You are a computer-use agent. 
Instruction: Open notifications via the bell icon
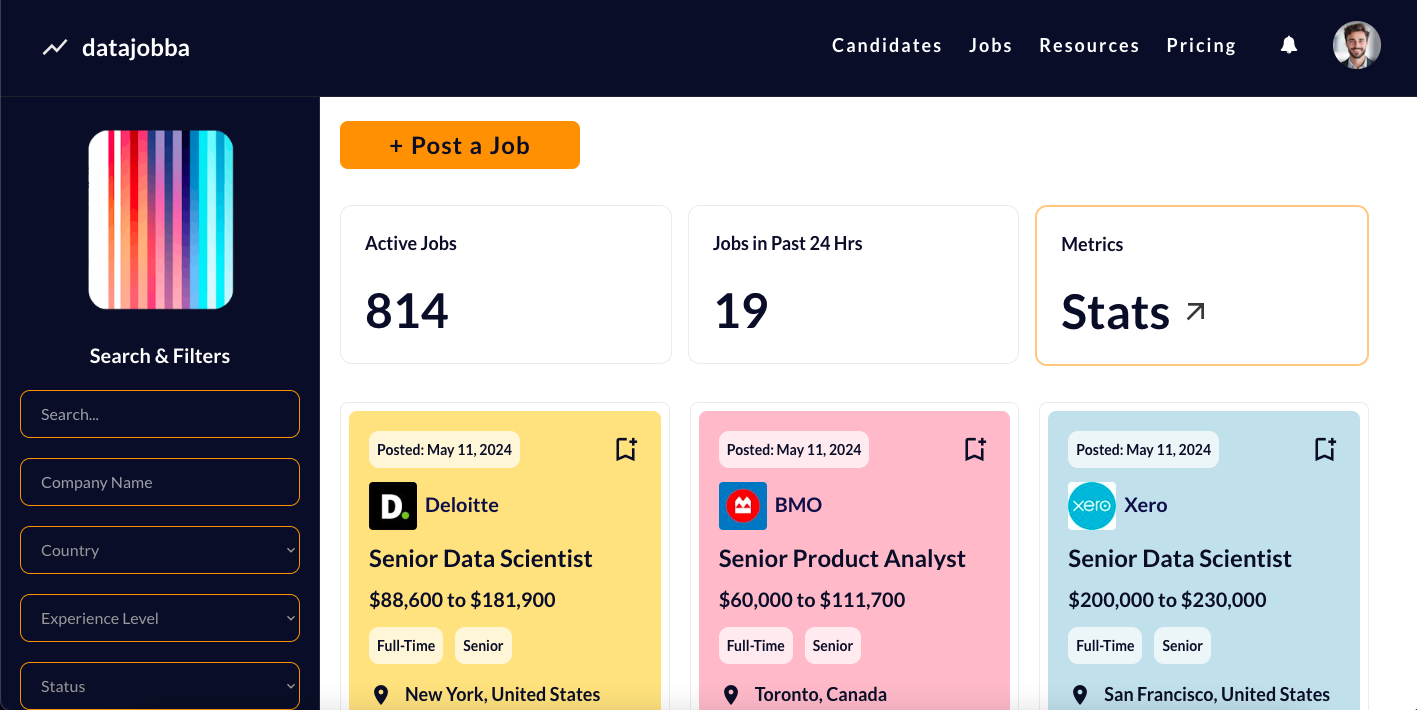tap(1289, 45)
